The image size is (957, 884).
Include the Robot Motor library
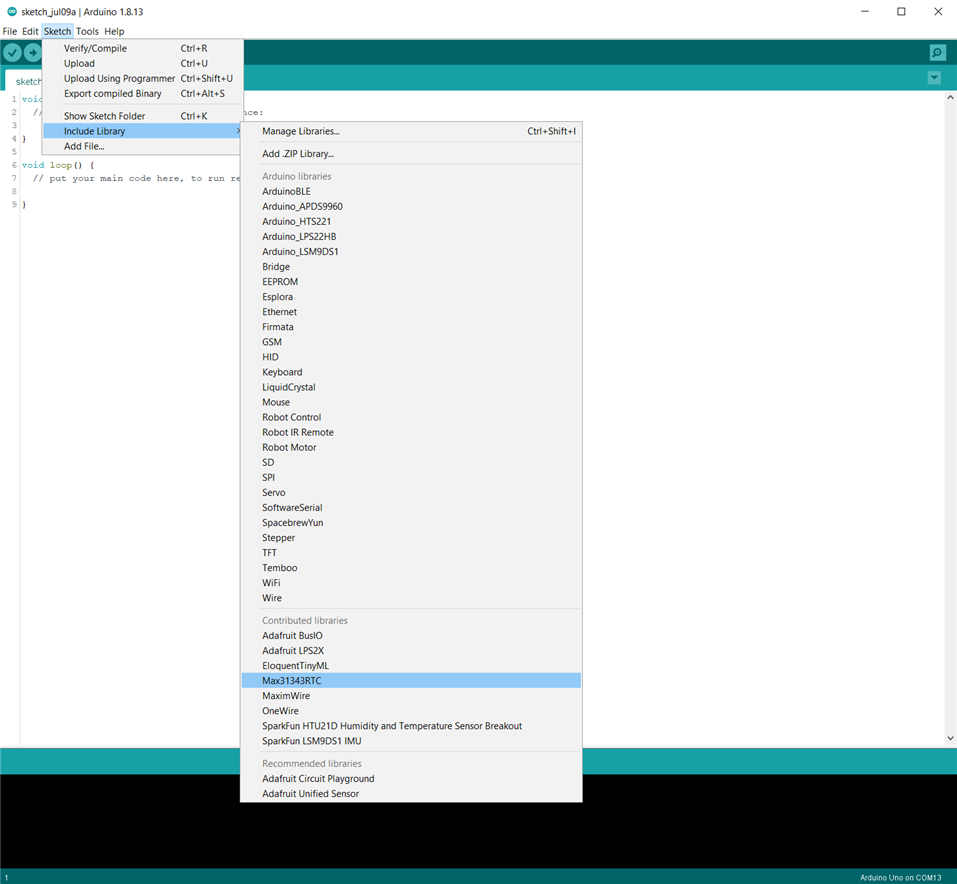coord(411,447)
